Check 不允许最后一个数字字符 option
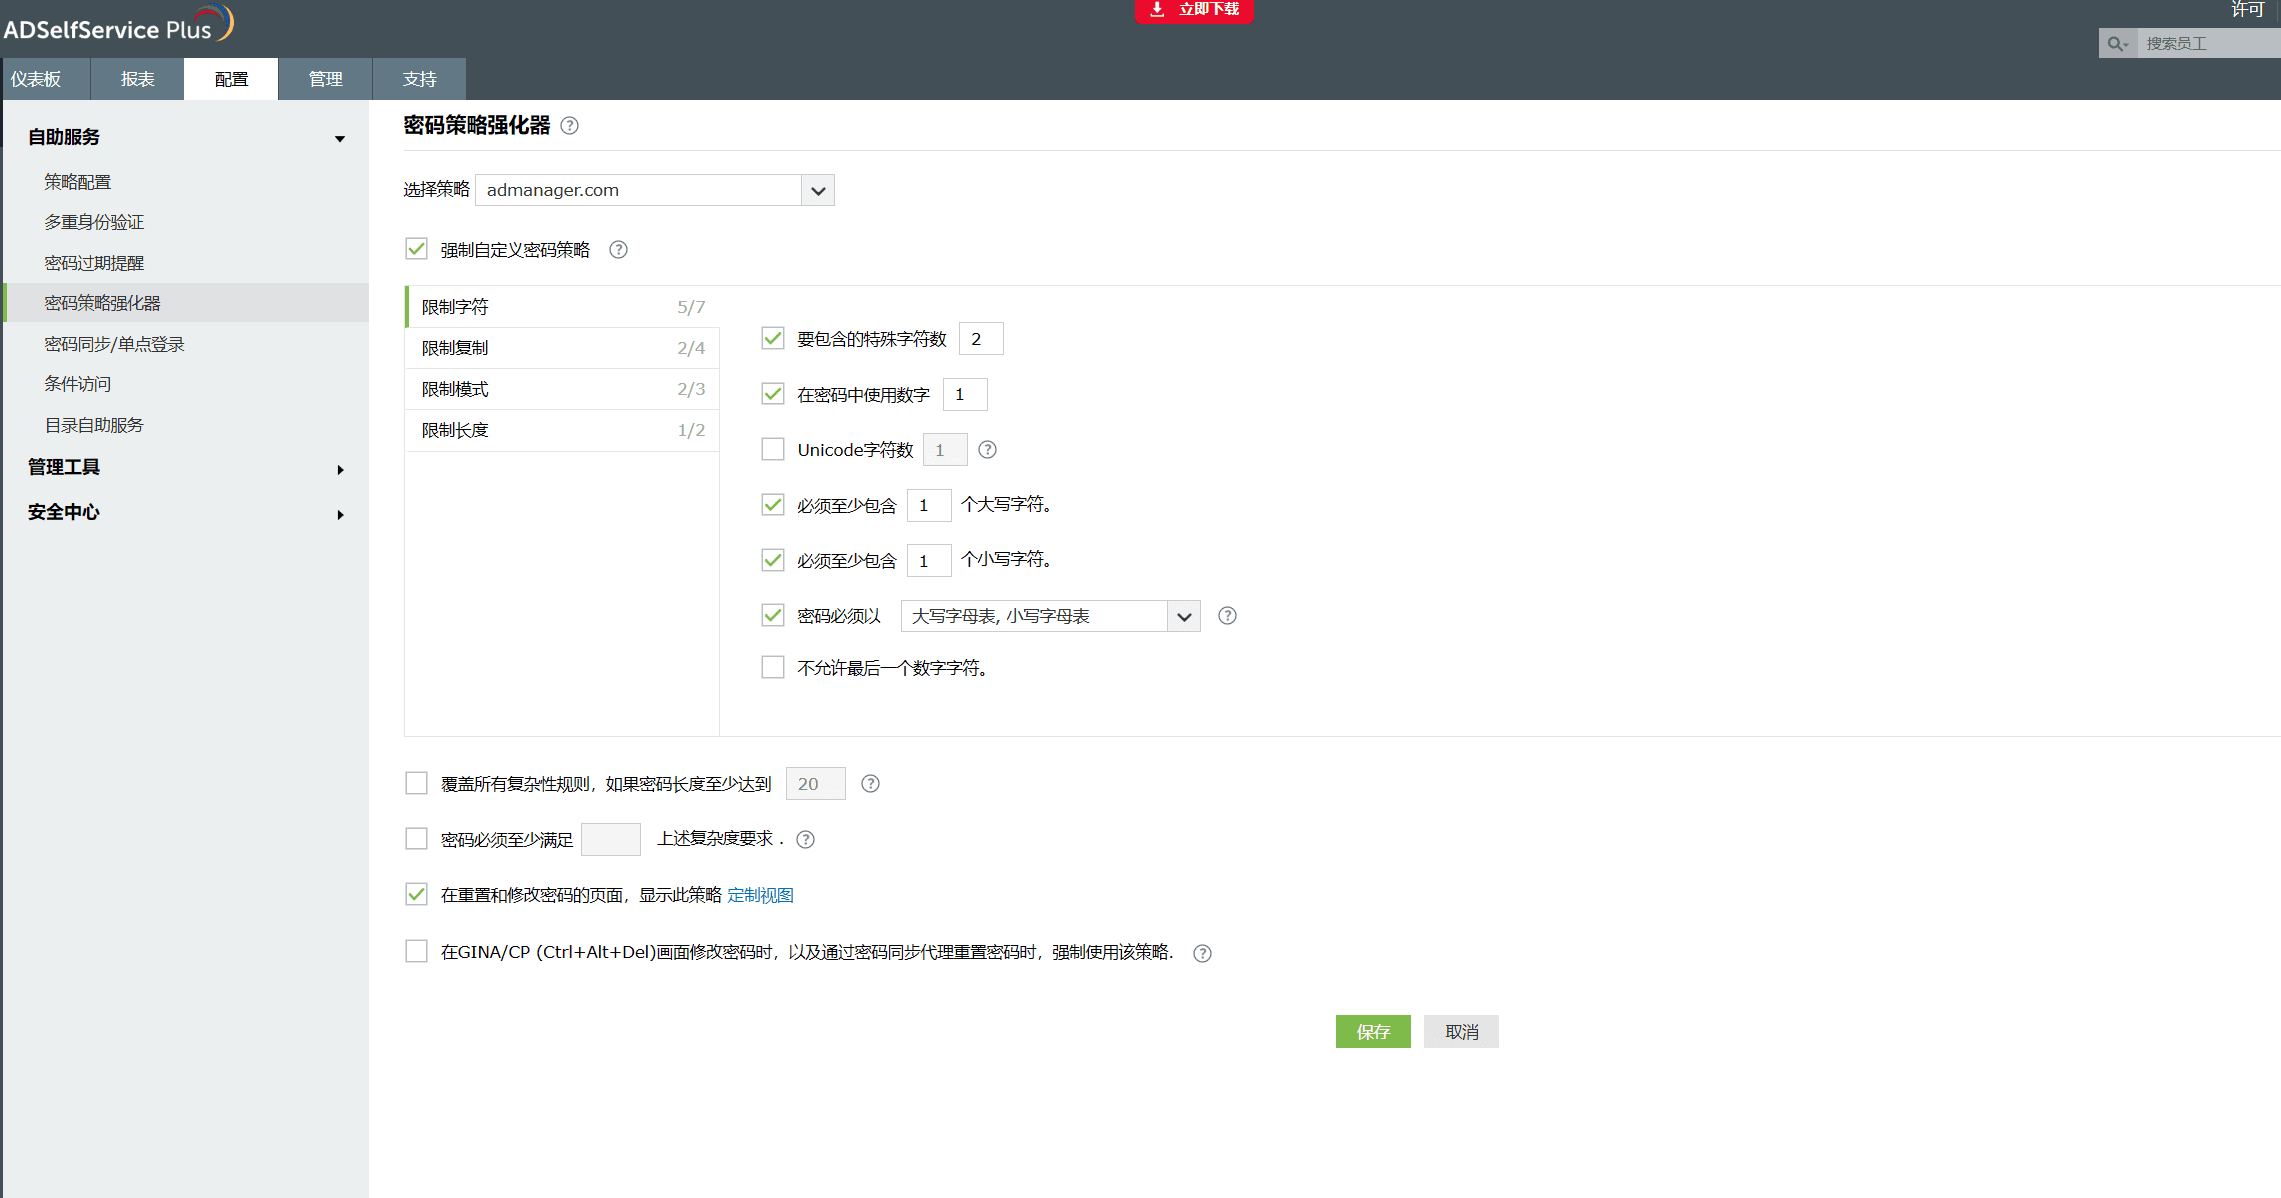2281x1198 pixels. pyautogui.click(x=772, y=667)
